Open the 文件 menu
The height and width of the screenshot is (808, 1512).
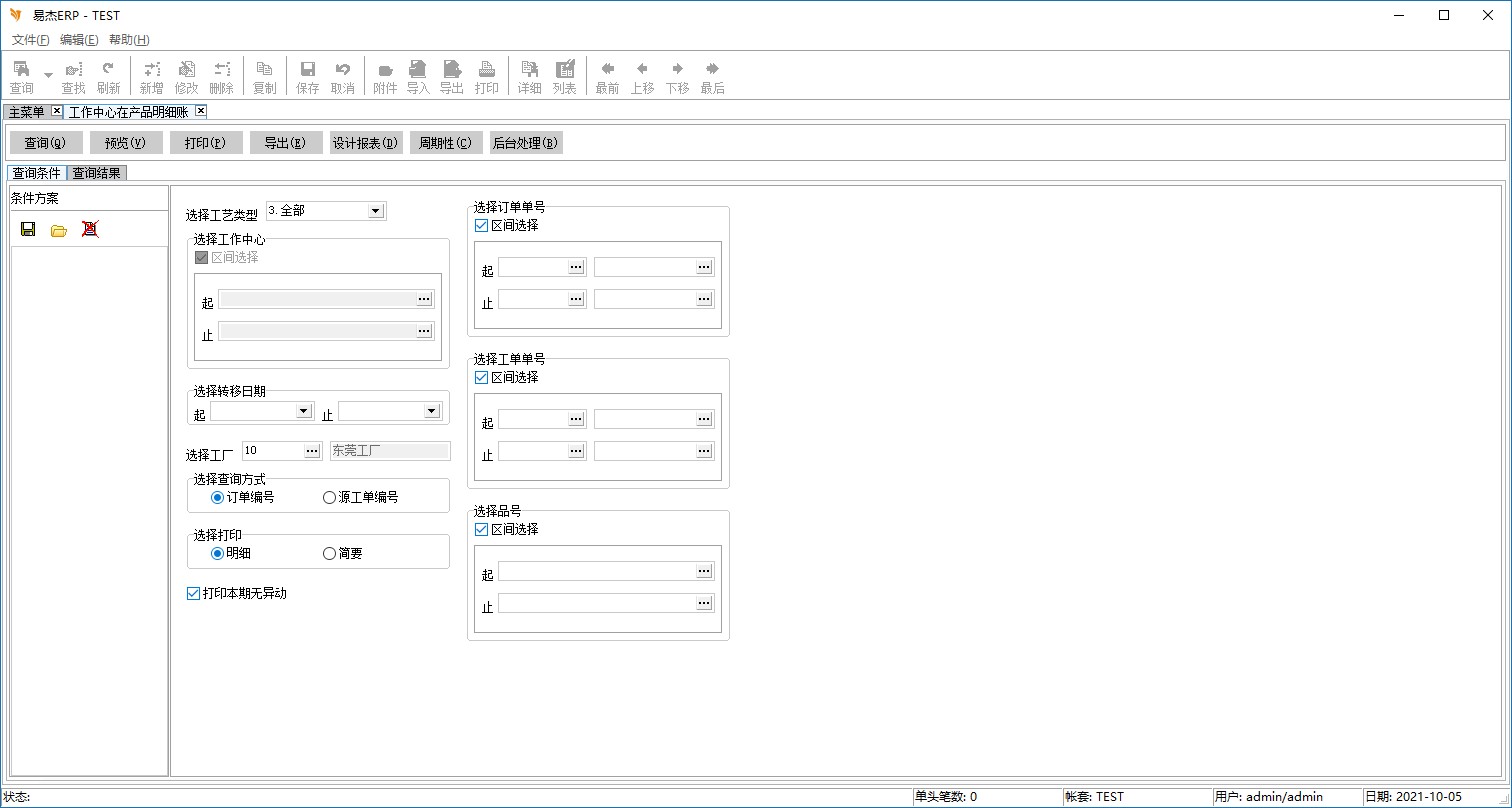coord(30,40)
